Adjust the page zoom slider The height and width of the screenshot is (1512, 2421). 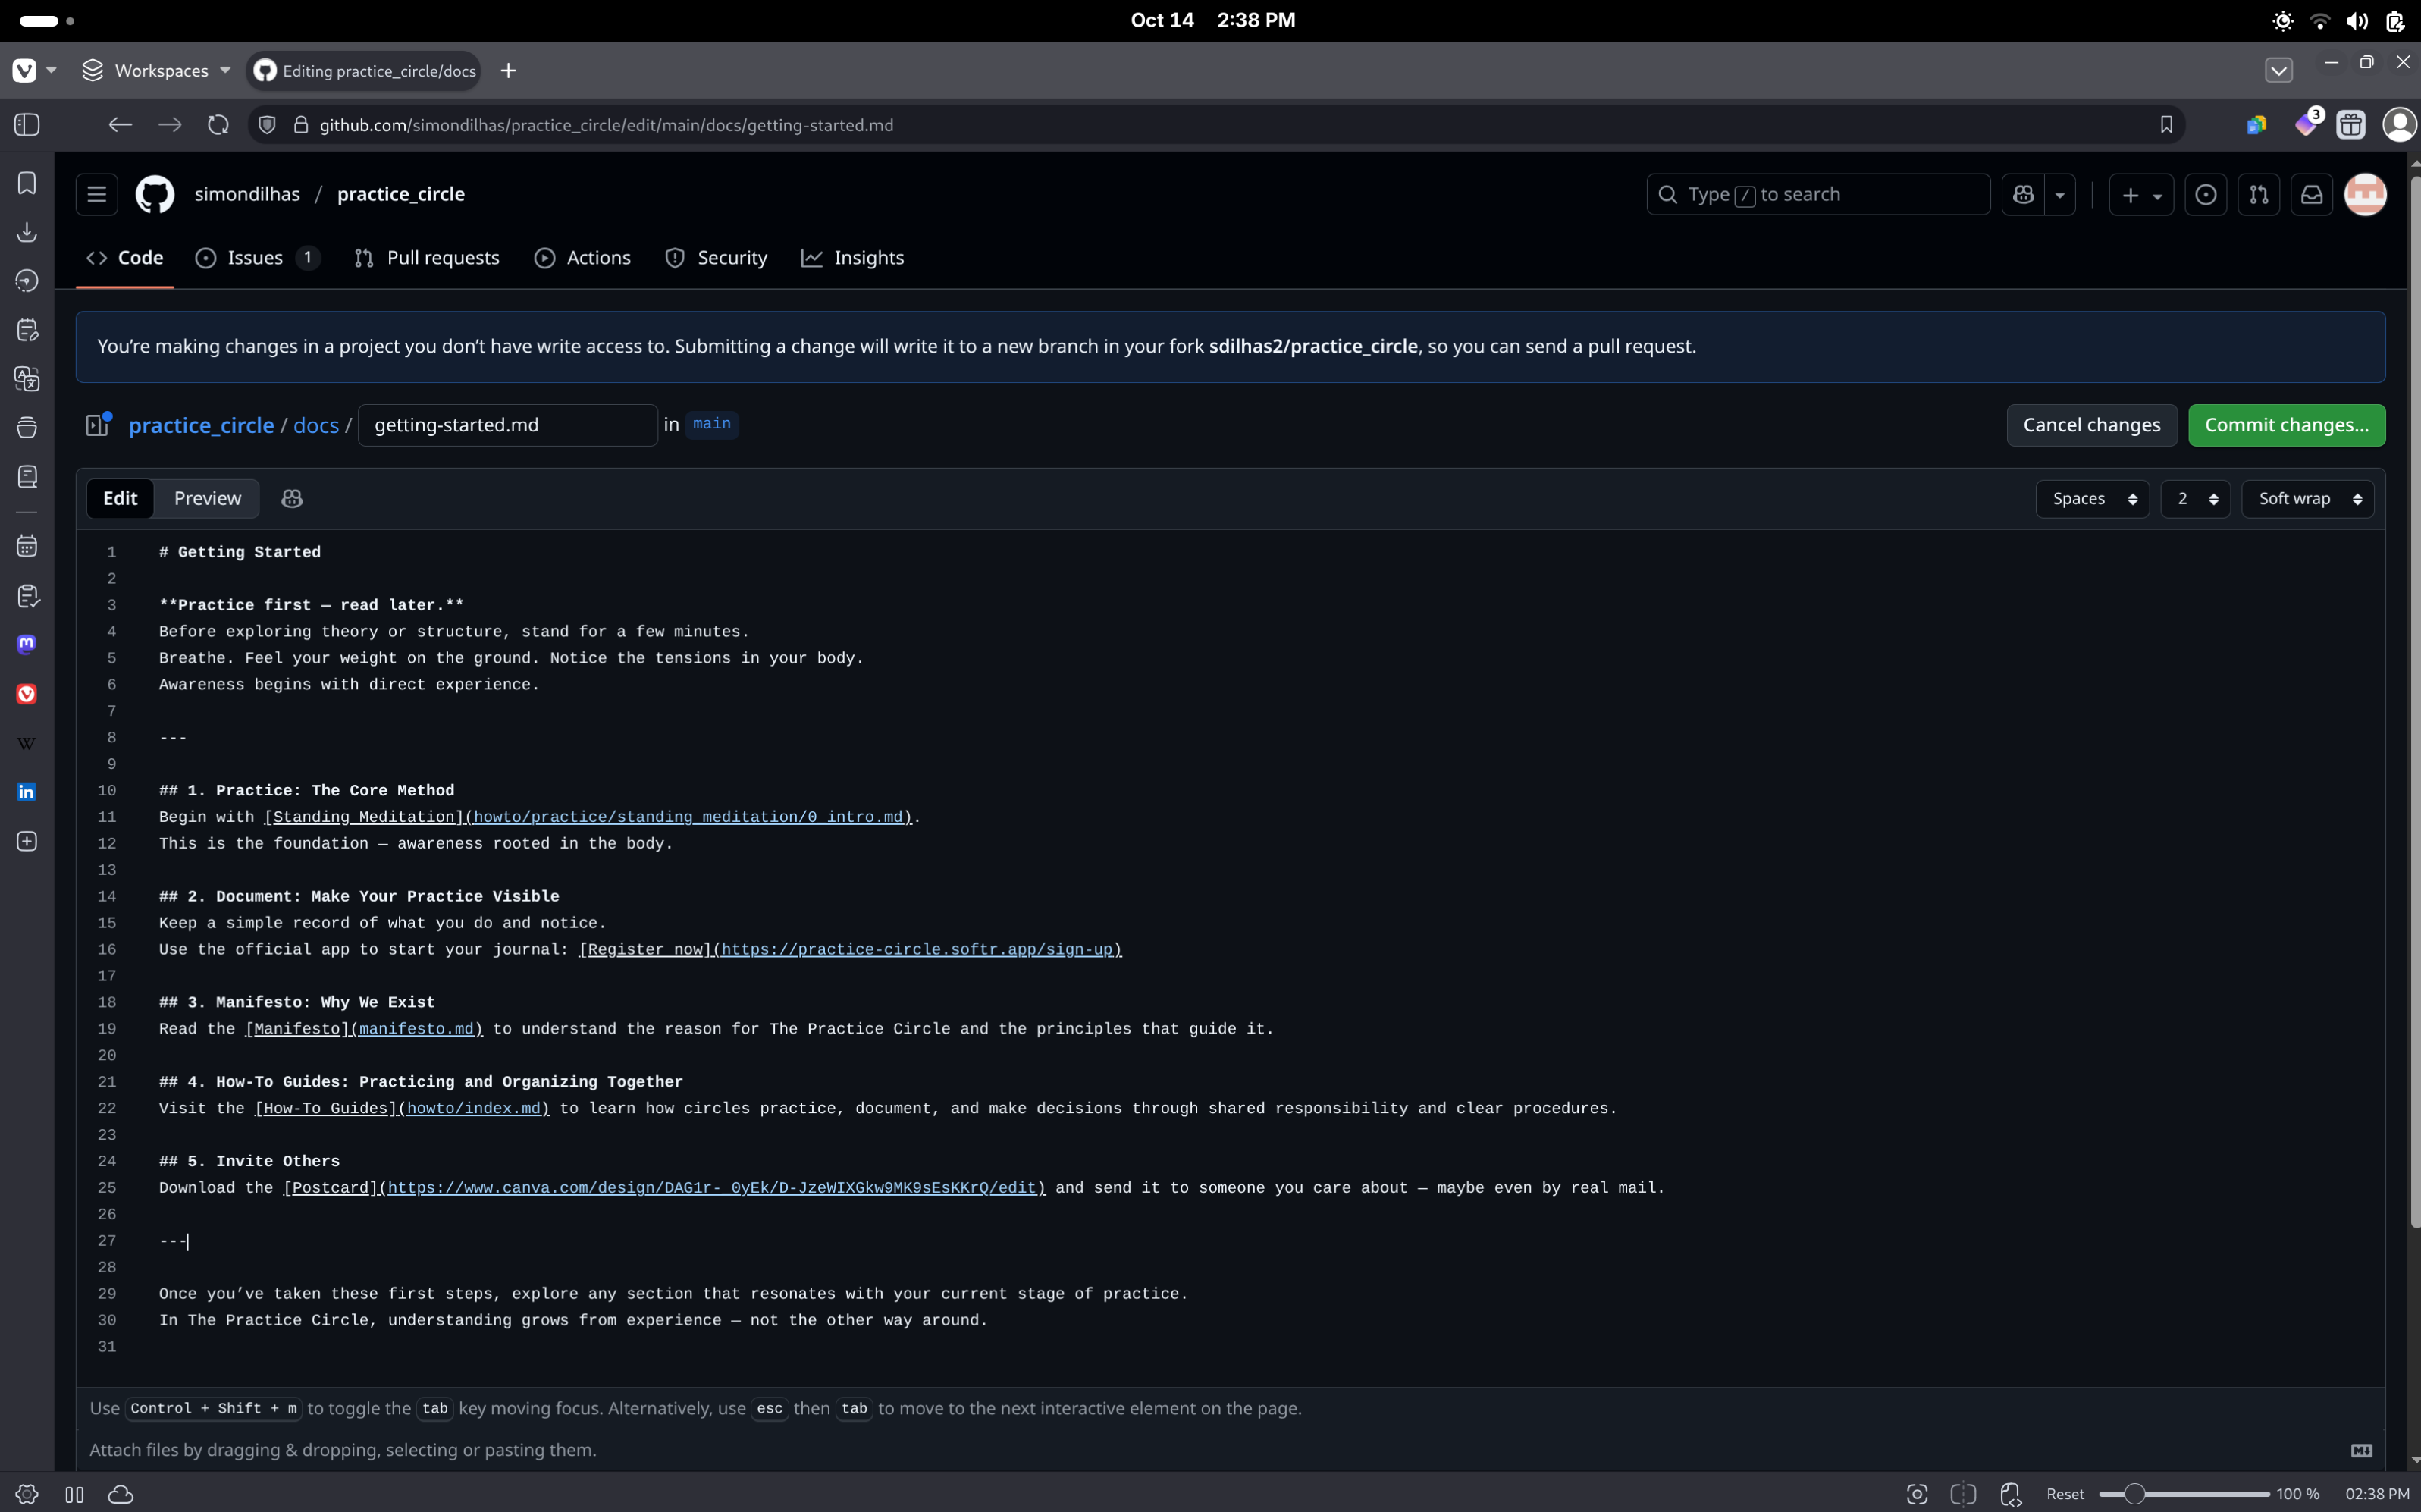click(x=2134, y=1494)
